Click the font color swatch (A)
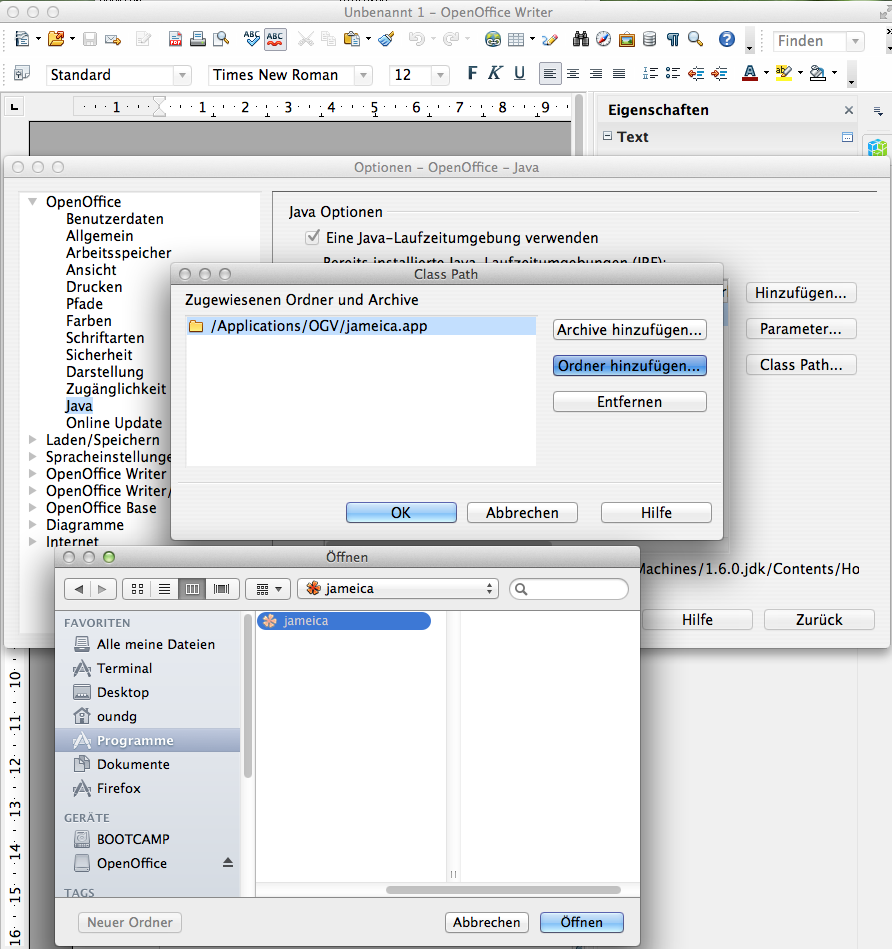The image size is (892, 949). 750,73
